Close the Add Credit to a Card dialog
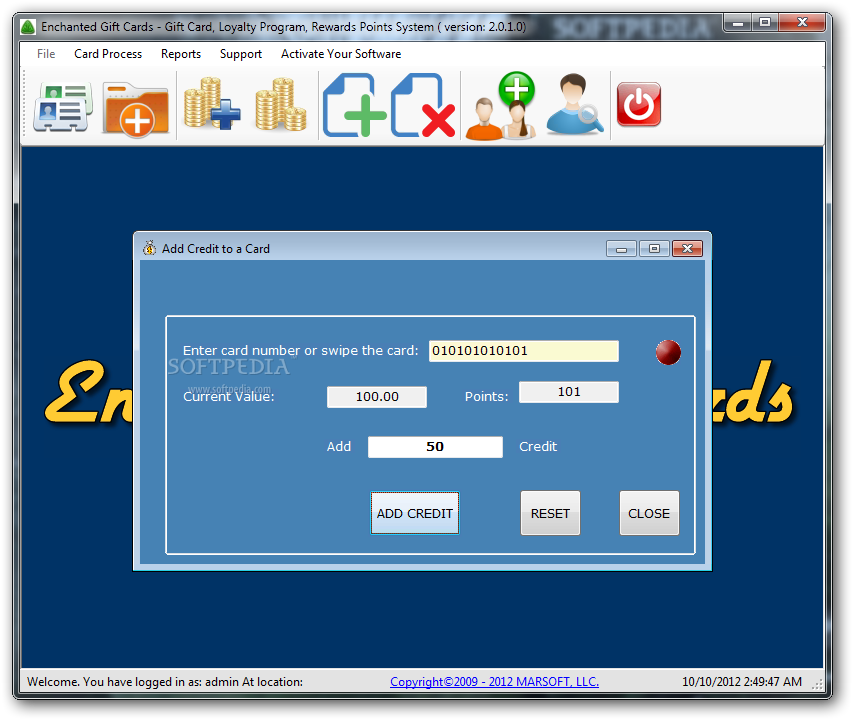 (688, 249)
